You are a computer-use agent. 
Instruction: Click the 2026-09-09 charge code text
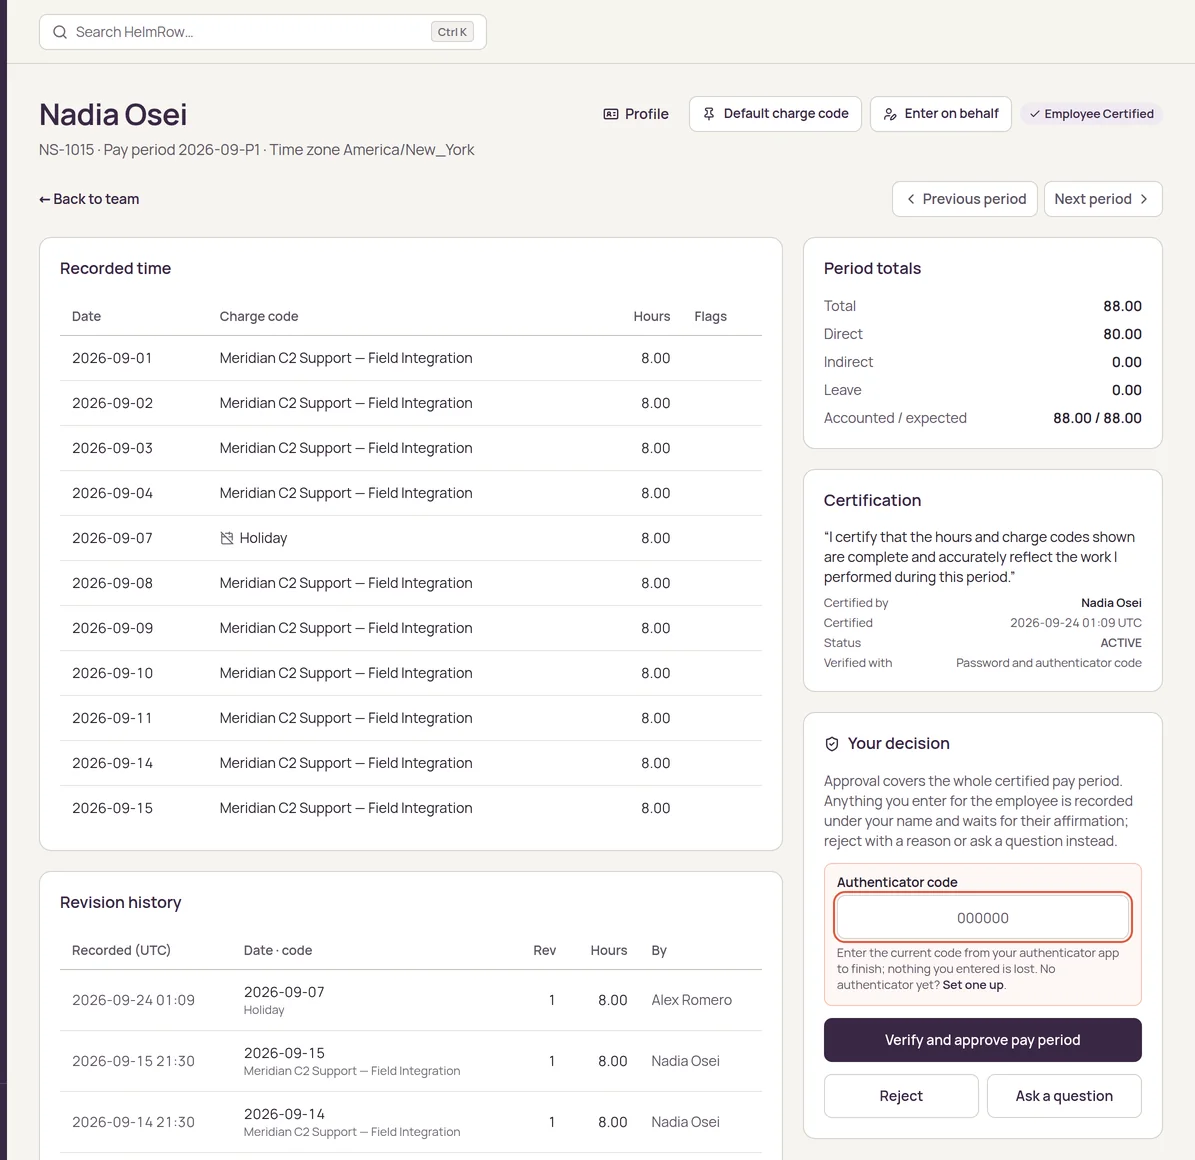(x=346, y=628)
